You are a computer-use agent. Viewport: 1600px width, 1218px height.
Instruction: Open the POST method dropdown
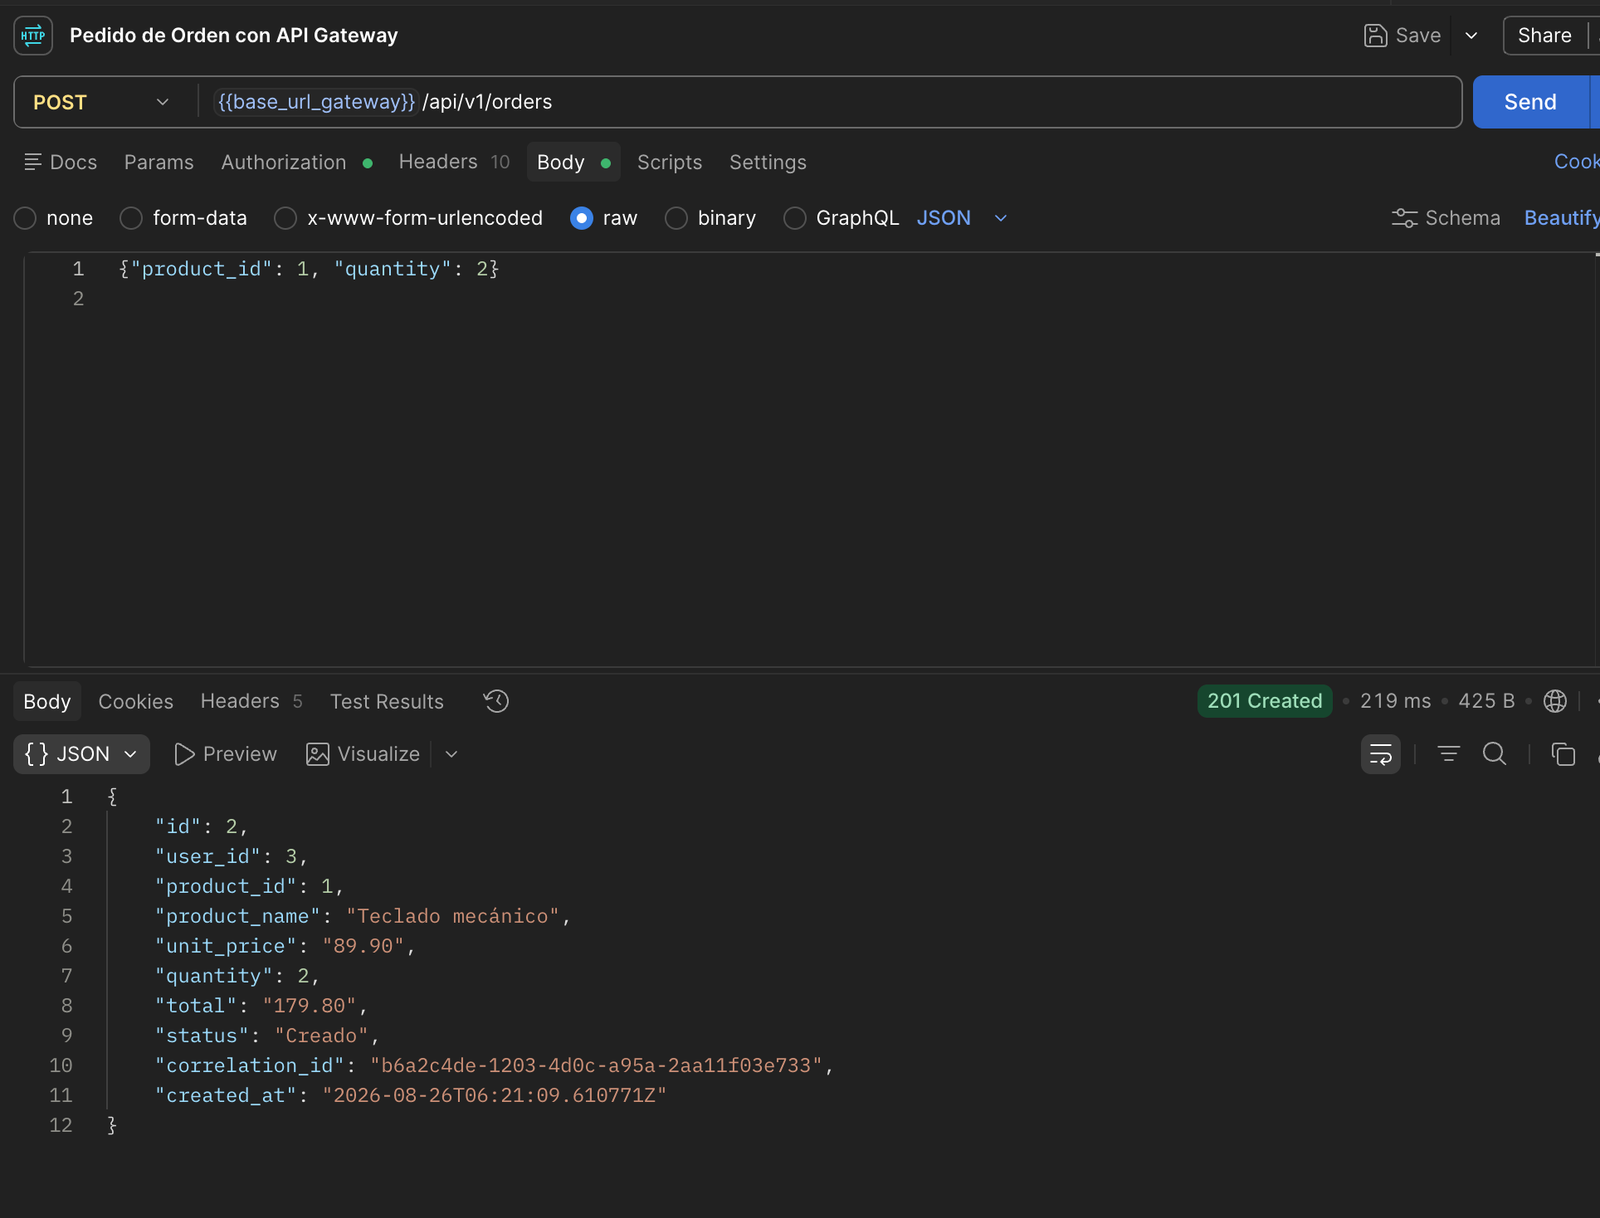(101, 102)
